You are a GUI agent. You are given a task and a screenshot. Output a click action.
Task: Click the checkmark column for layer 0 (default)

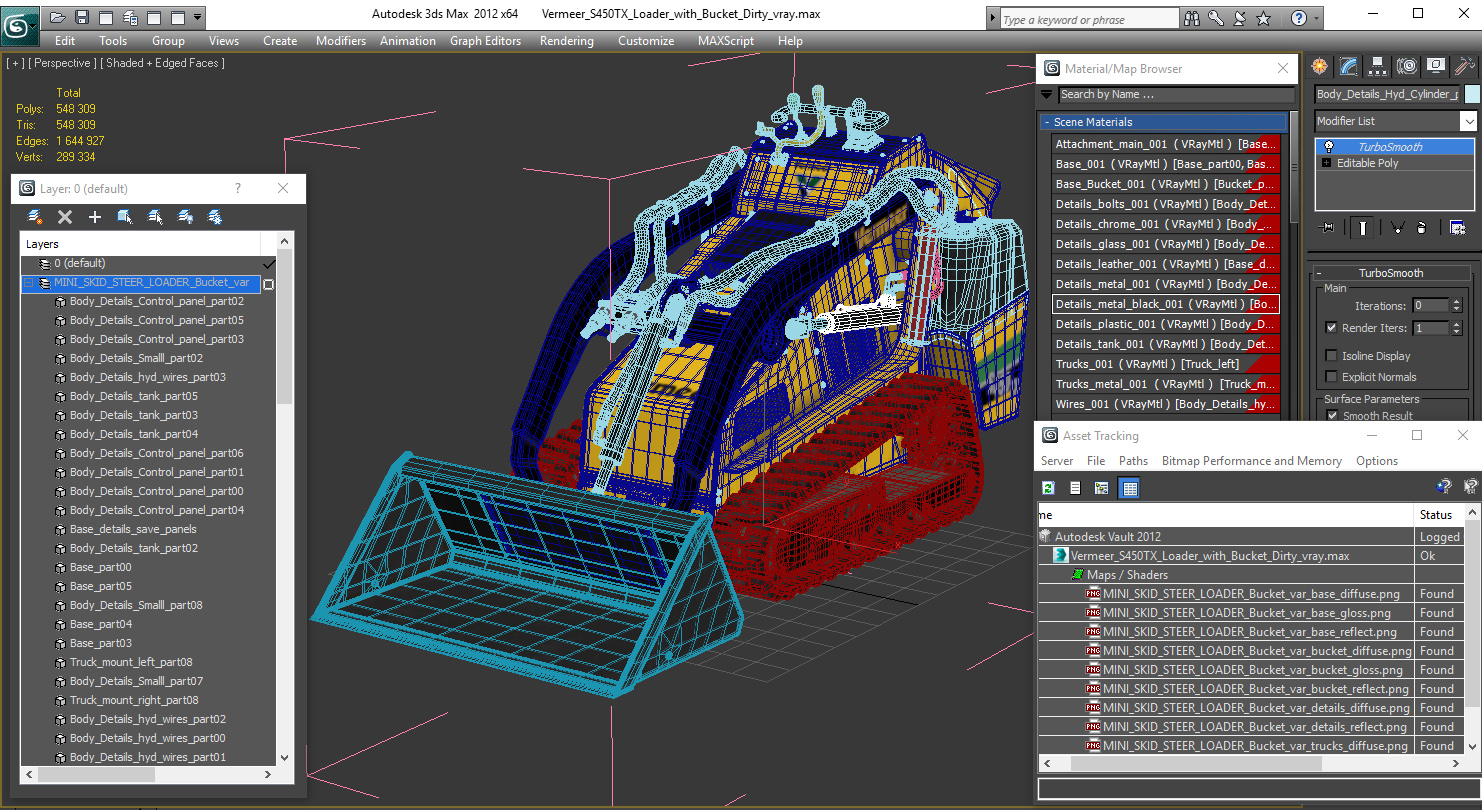tap(268, 264)
